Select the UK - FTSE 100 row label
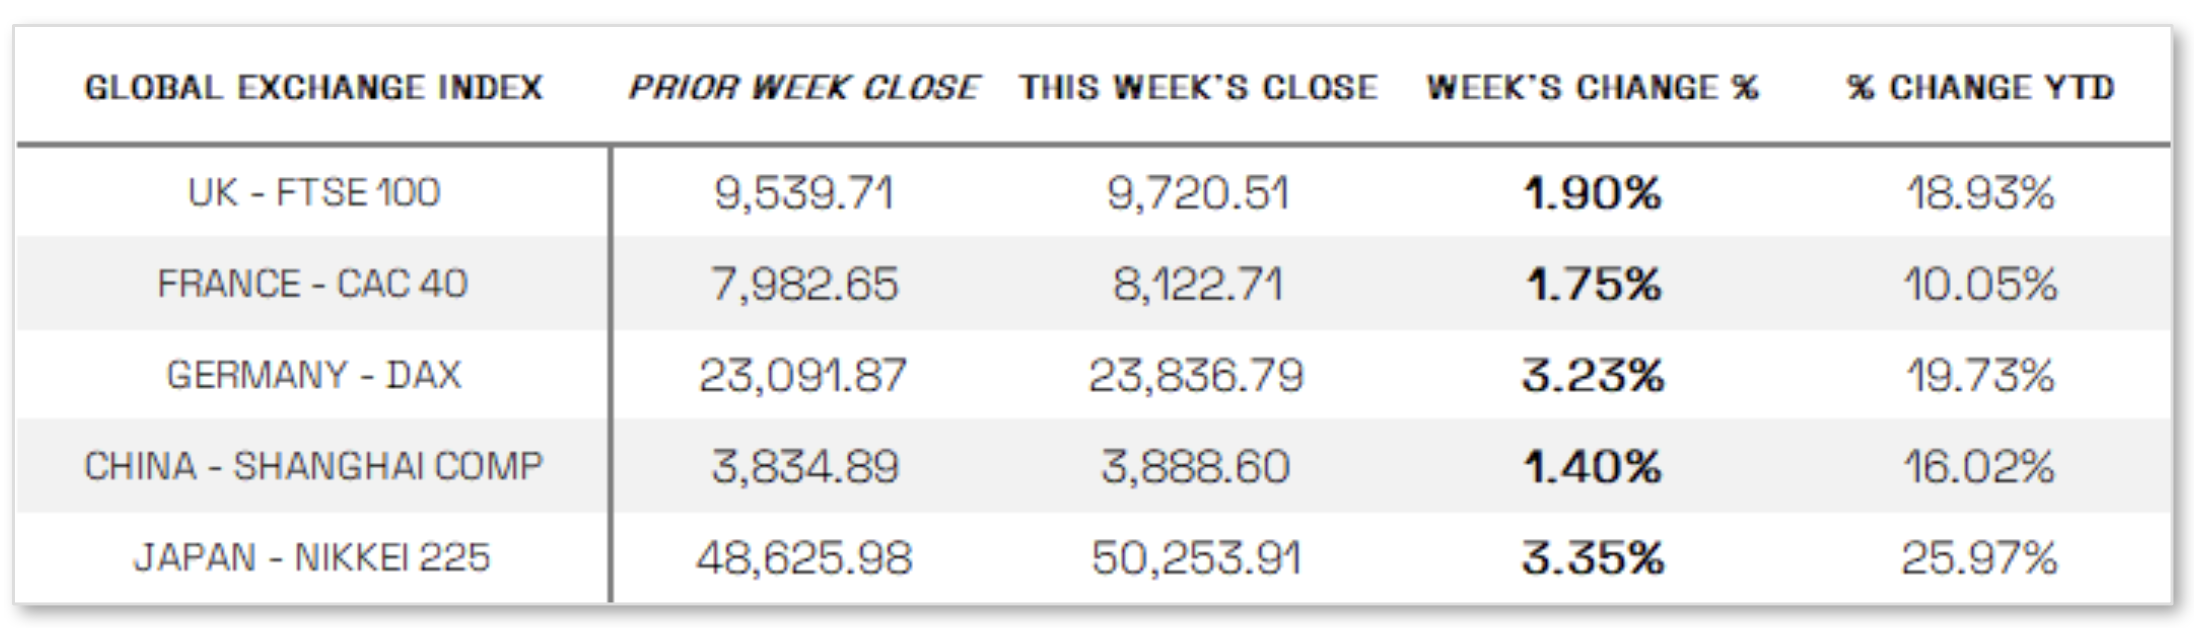 tap(313, 192)
